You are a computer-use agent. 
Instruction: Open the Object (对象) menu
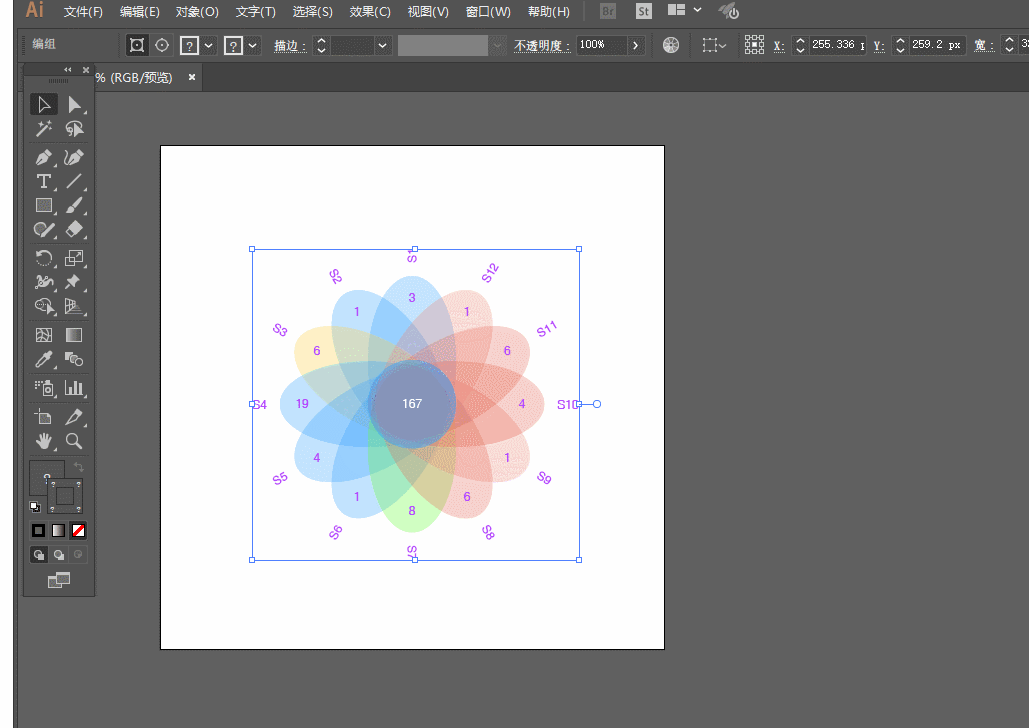click(197, 12)
